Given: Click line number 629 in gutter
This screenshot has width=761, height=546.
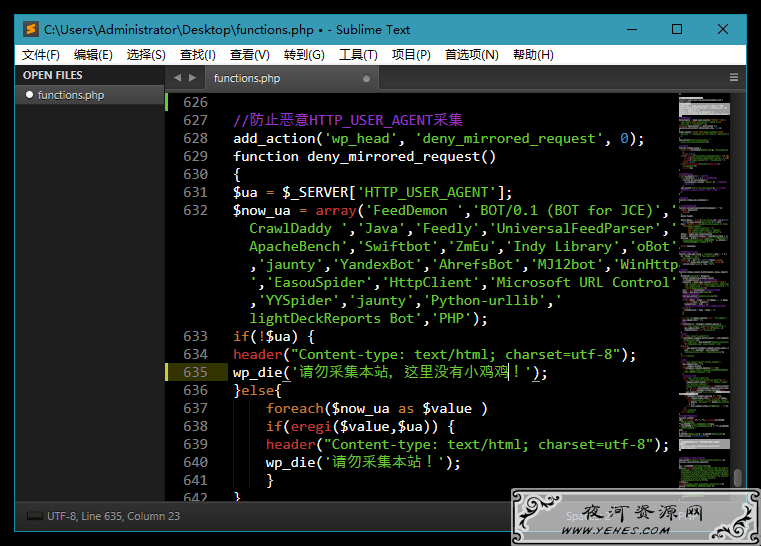Looking at the screenshot, I should pyautogui.click(x=195, y=156).
